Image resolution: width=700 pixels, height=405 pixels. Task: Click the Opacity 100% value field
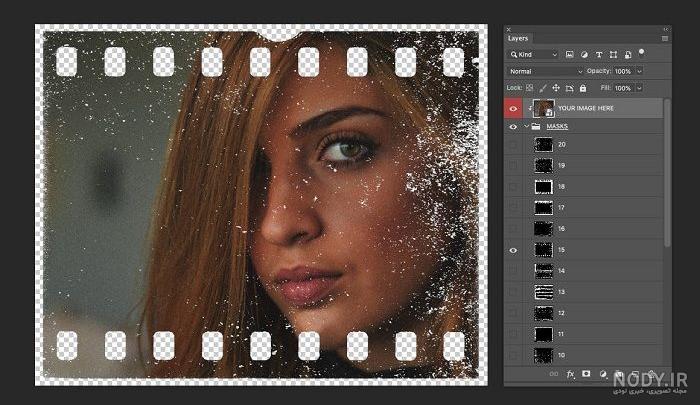tap(623, 71)
